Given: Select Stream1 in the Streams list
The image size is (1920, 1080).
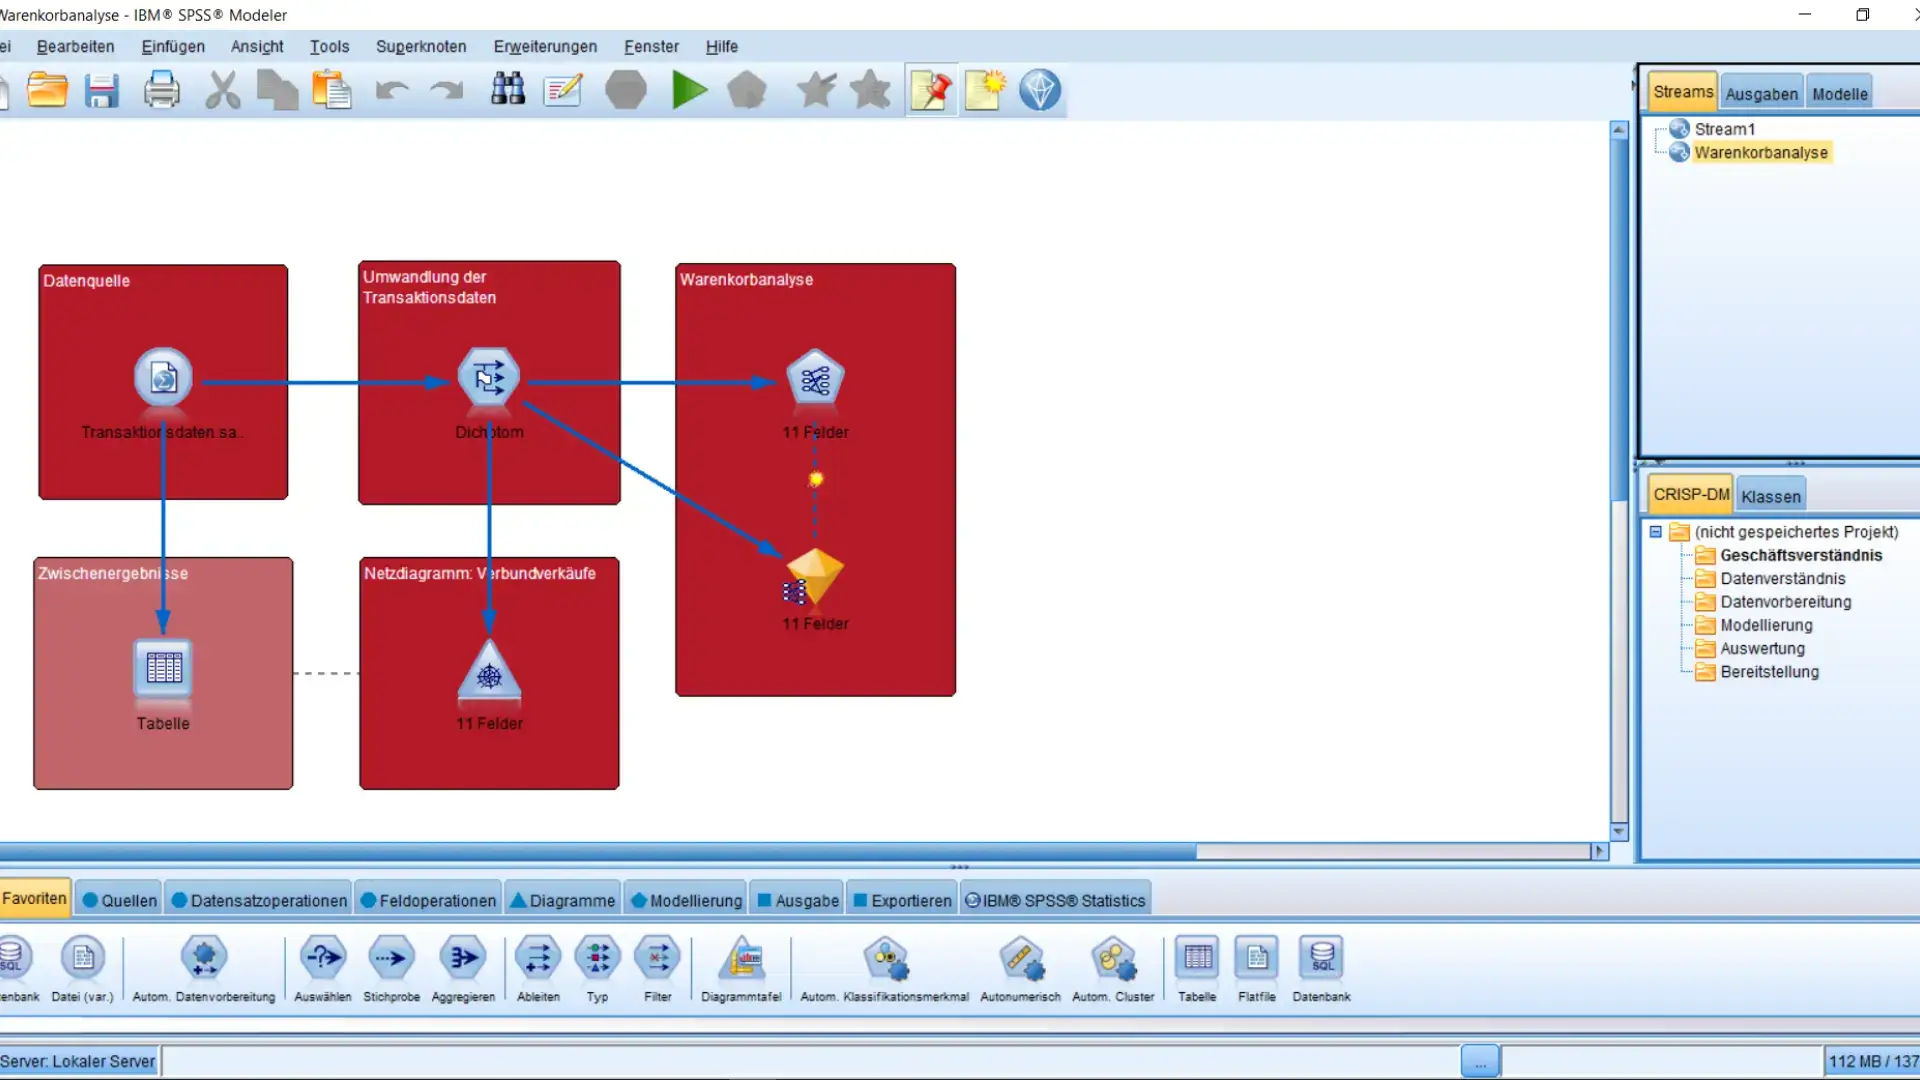Looking at the screenshot, I should tap(1724, 129).
